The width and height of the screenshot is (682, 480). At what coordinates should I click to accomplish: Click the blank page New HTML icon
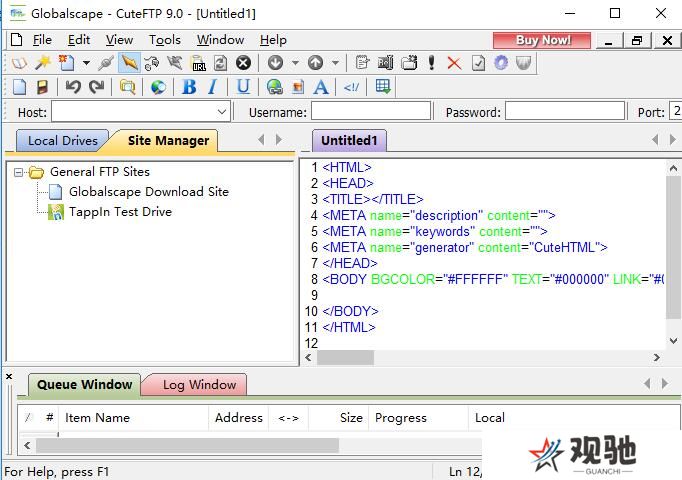[x=19, y=87]
